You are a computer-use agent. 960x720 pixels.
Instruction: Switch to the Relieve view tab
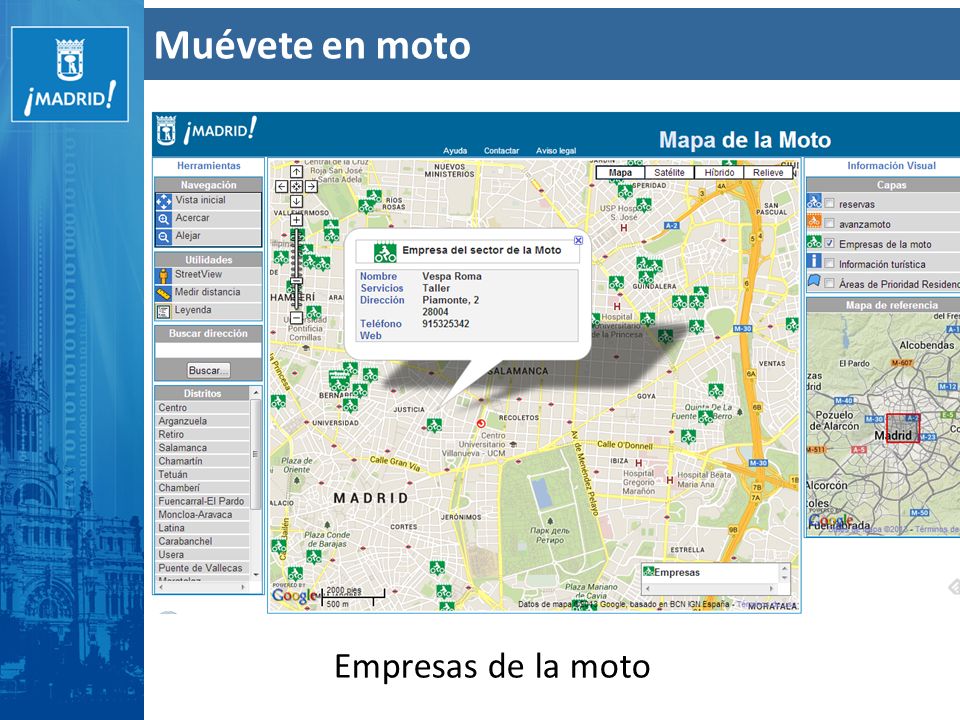(x=768, y=173)
